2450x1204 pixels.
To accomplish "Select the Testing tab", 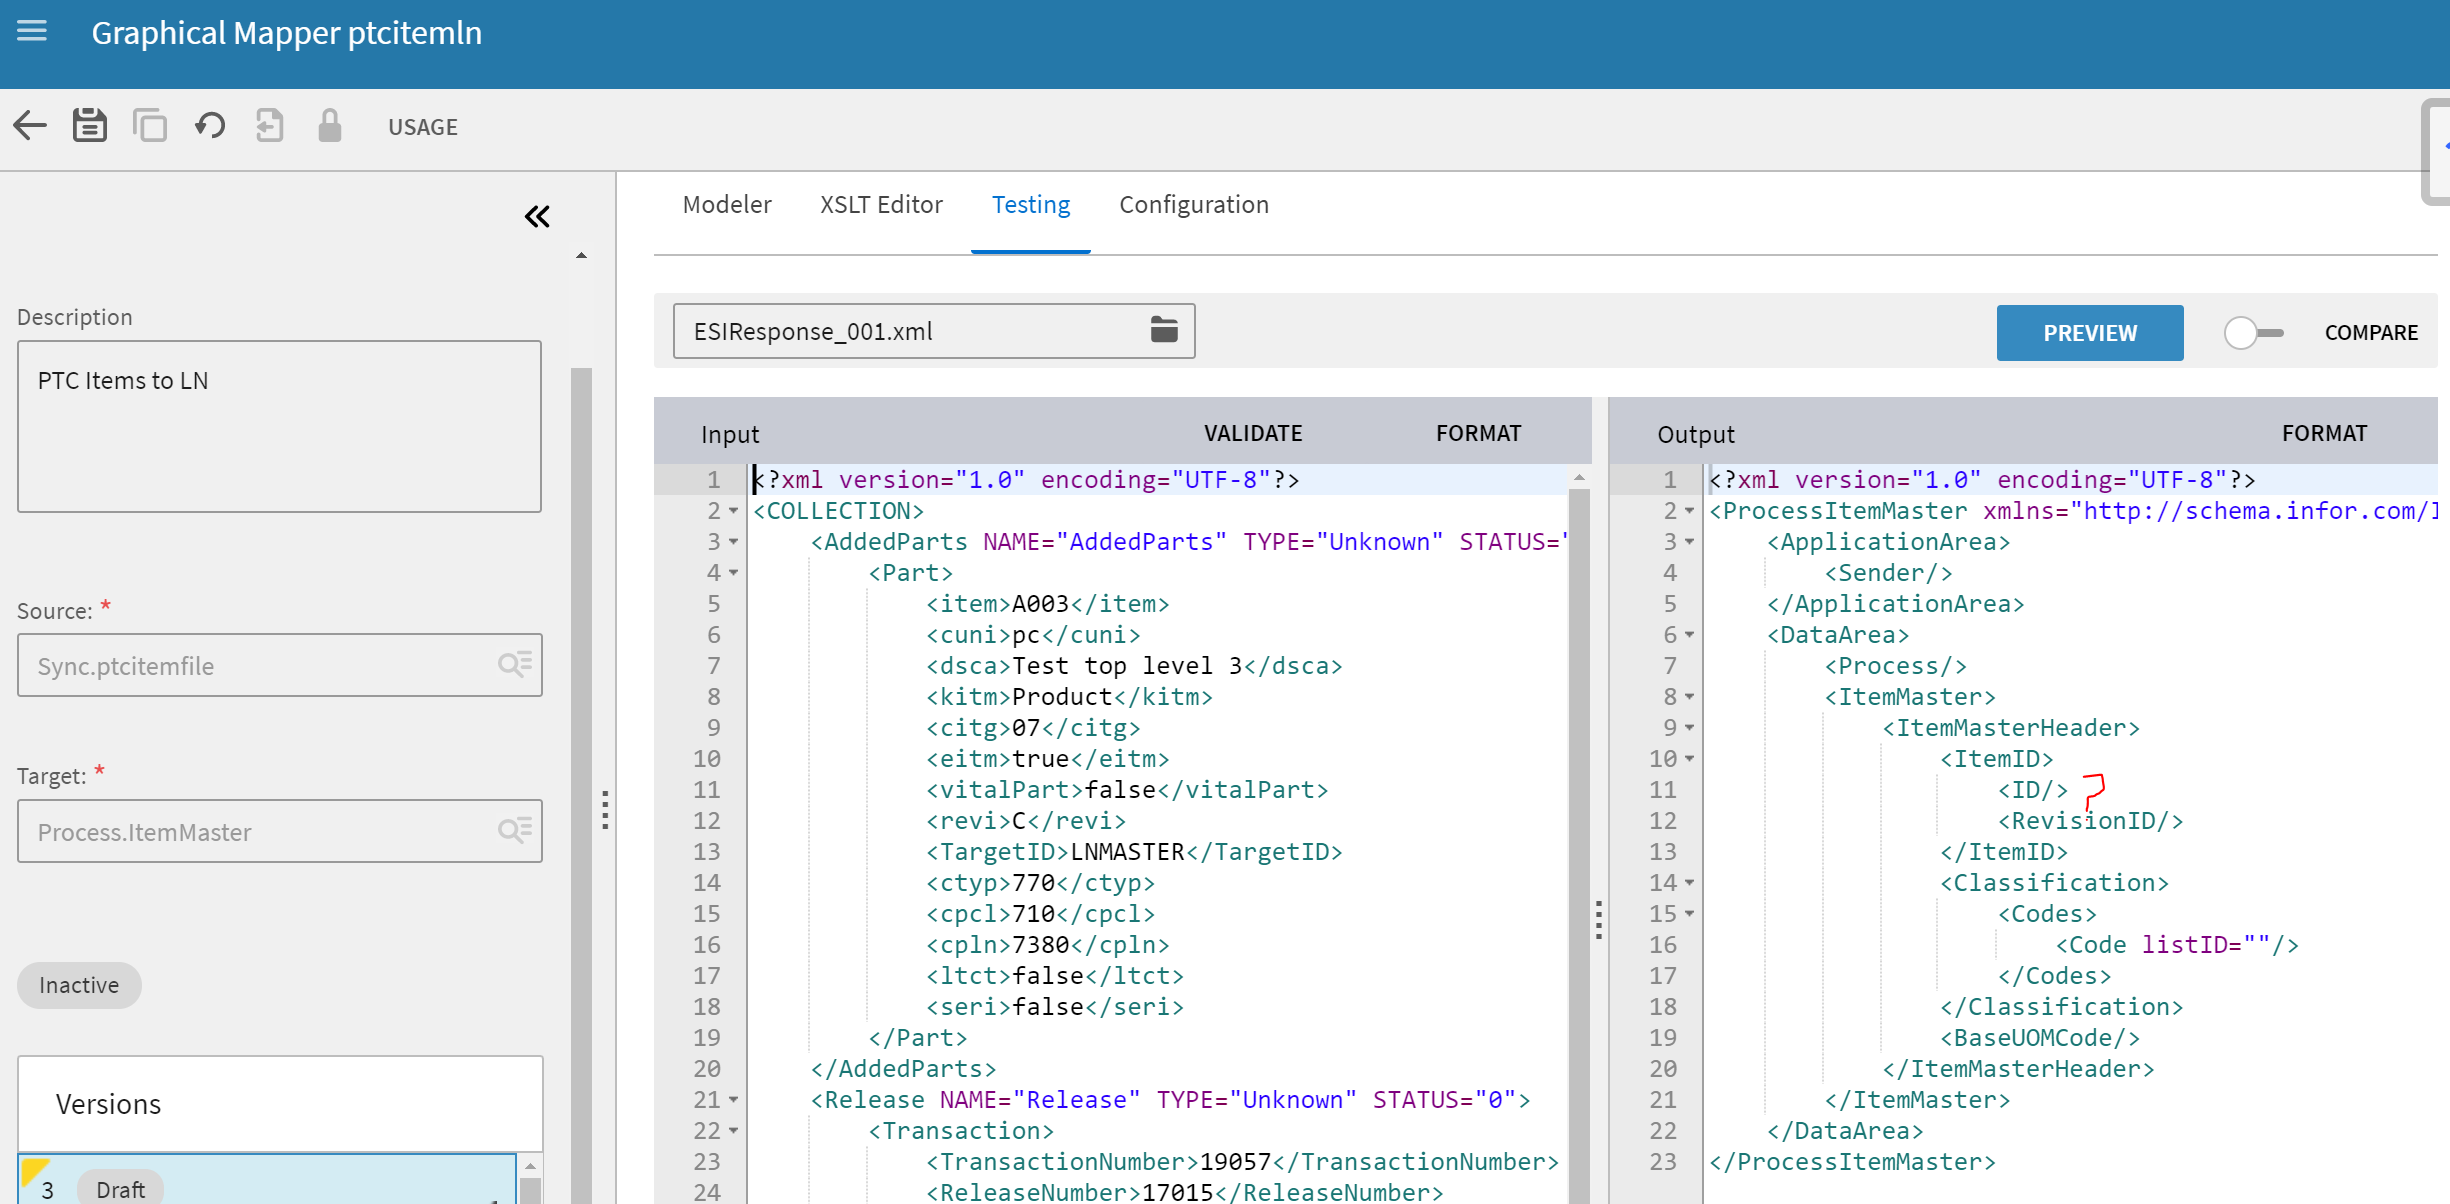I will pyautogui.click(x=1031, y=205).
